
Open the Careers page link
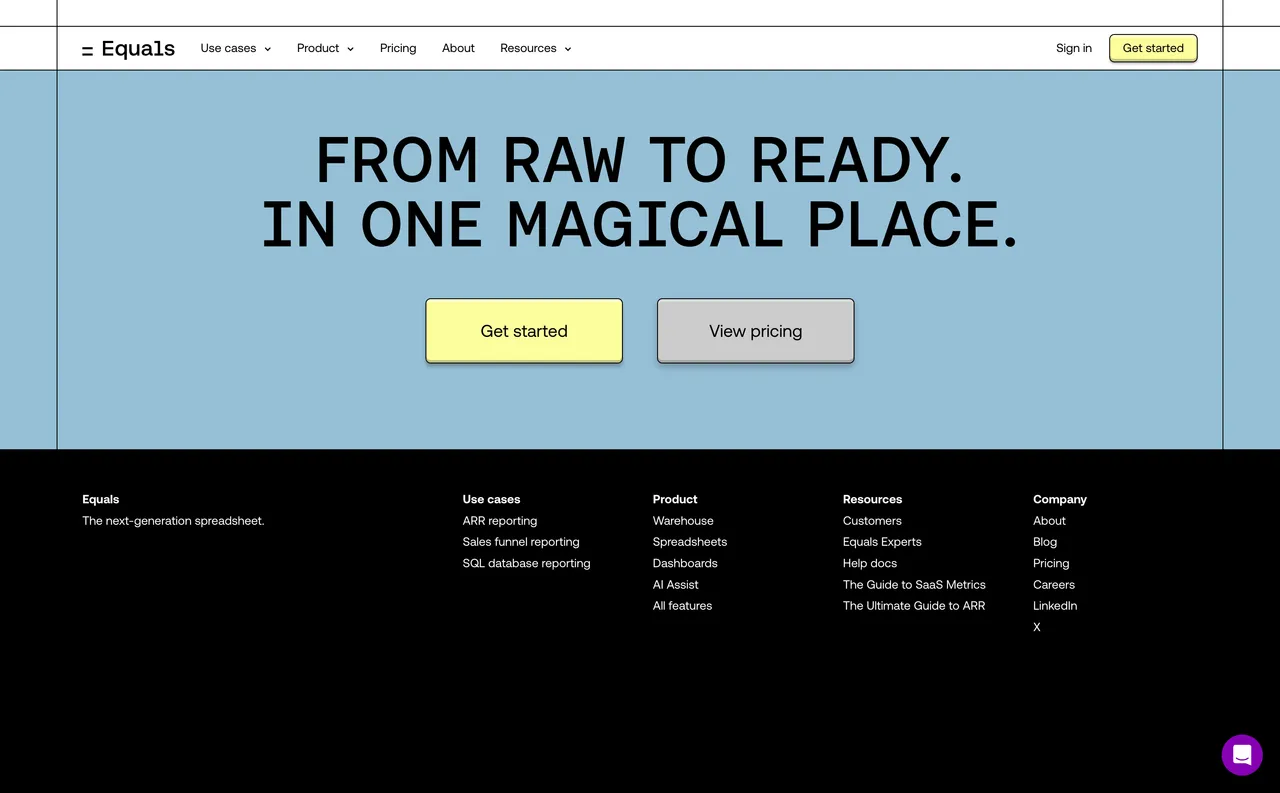1053,584
